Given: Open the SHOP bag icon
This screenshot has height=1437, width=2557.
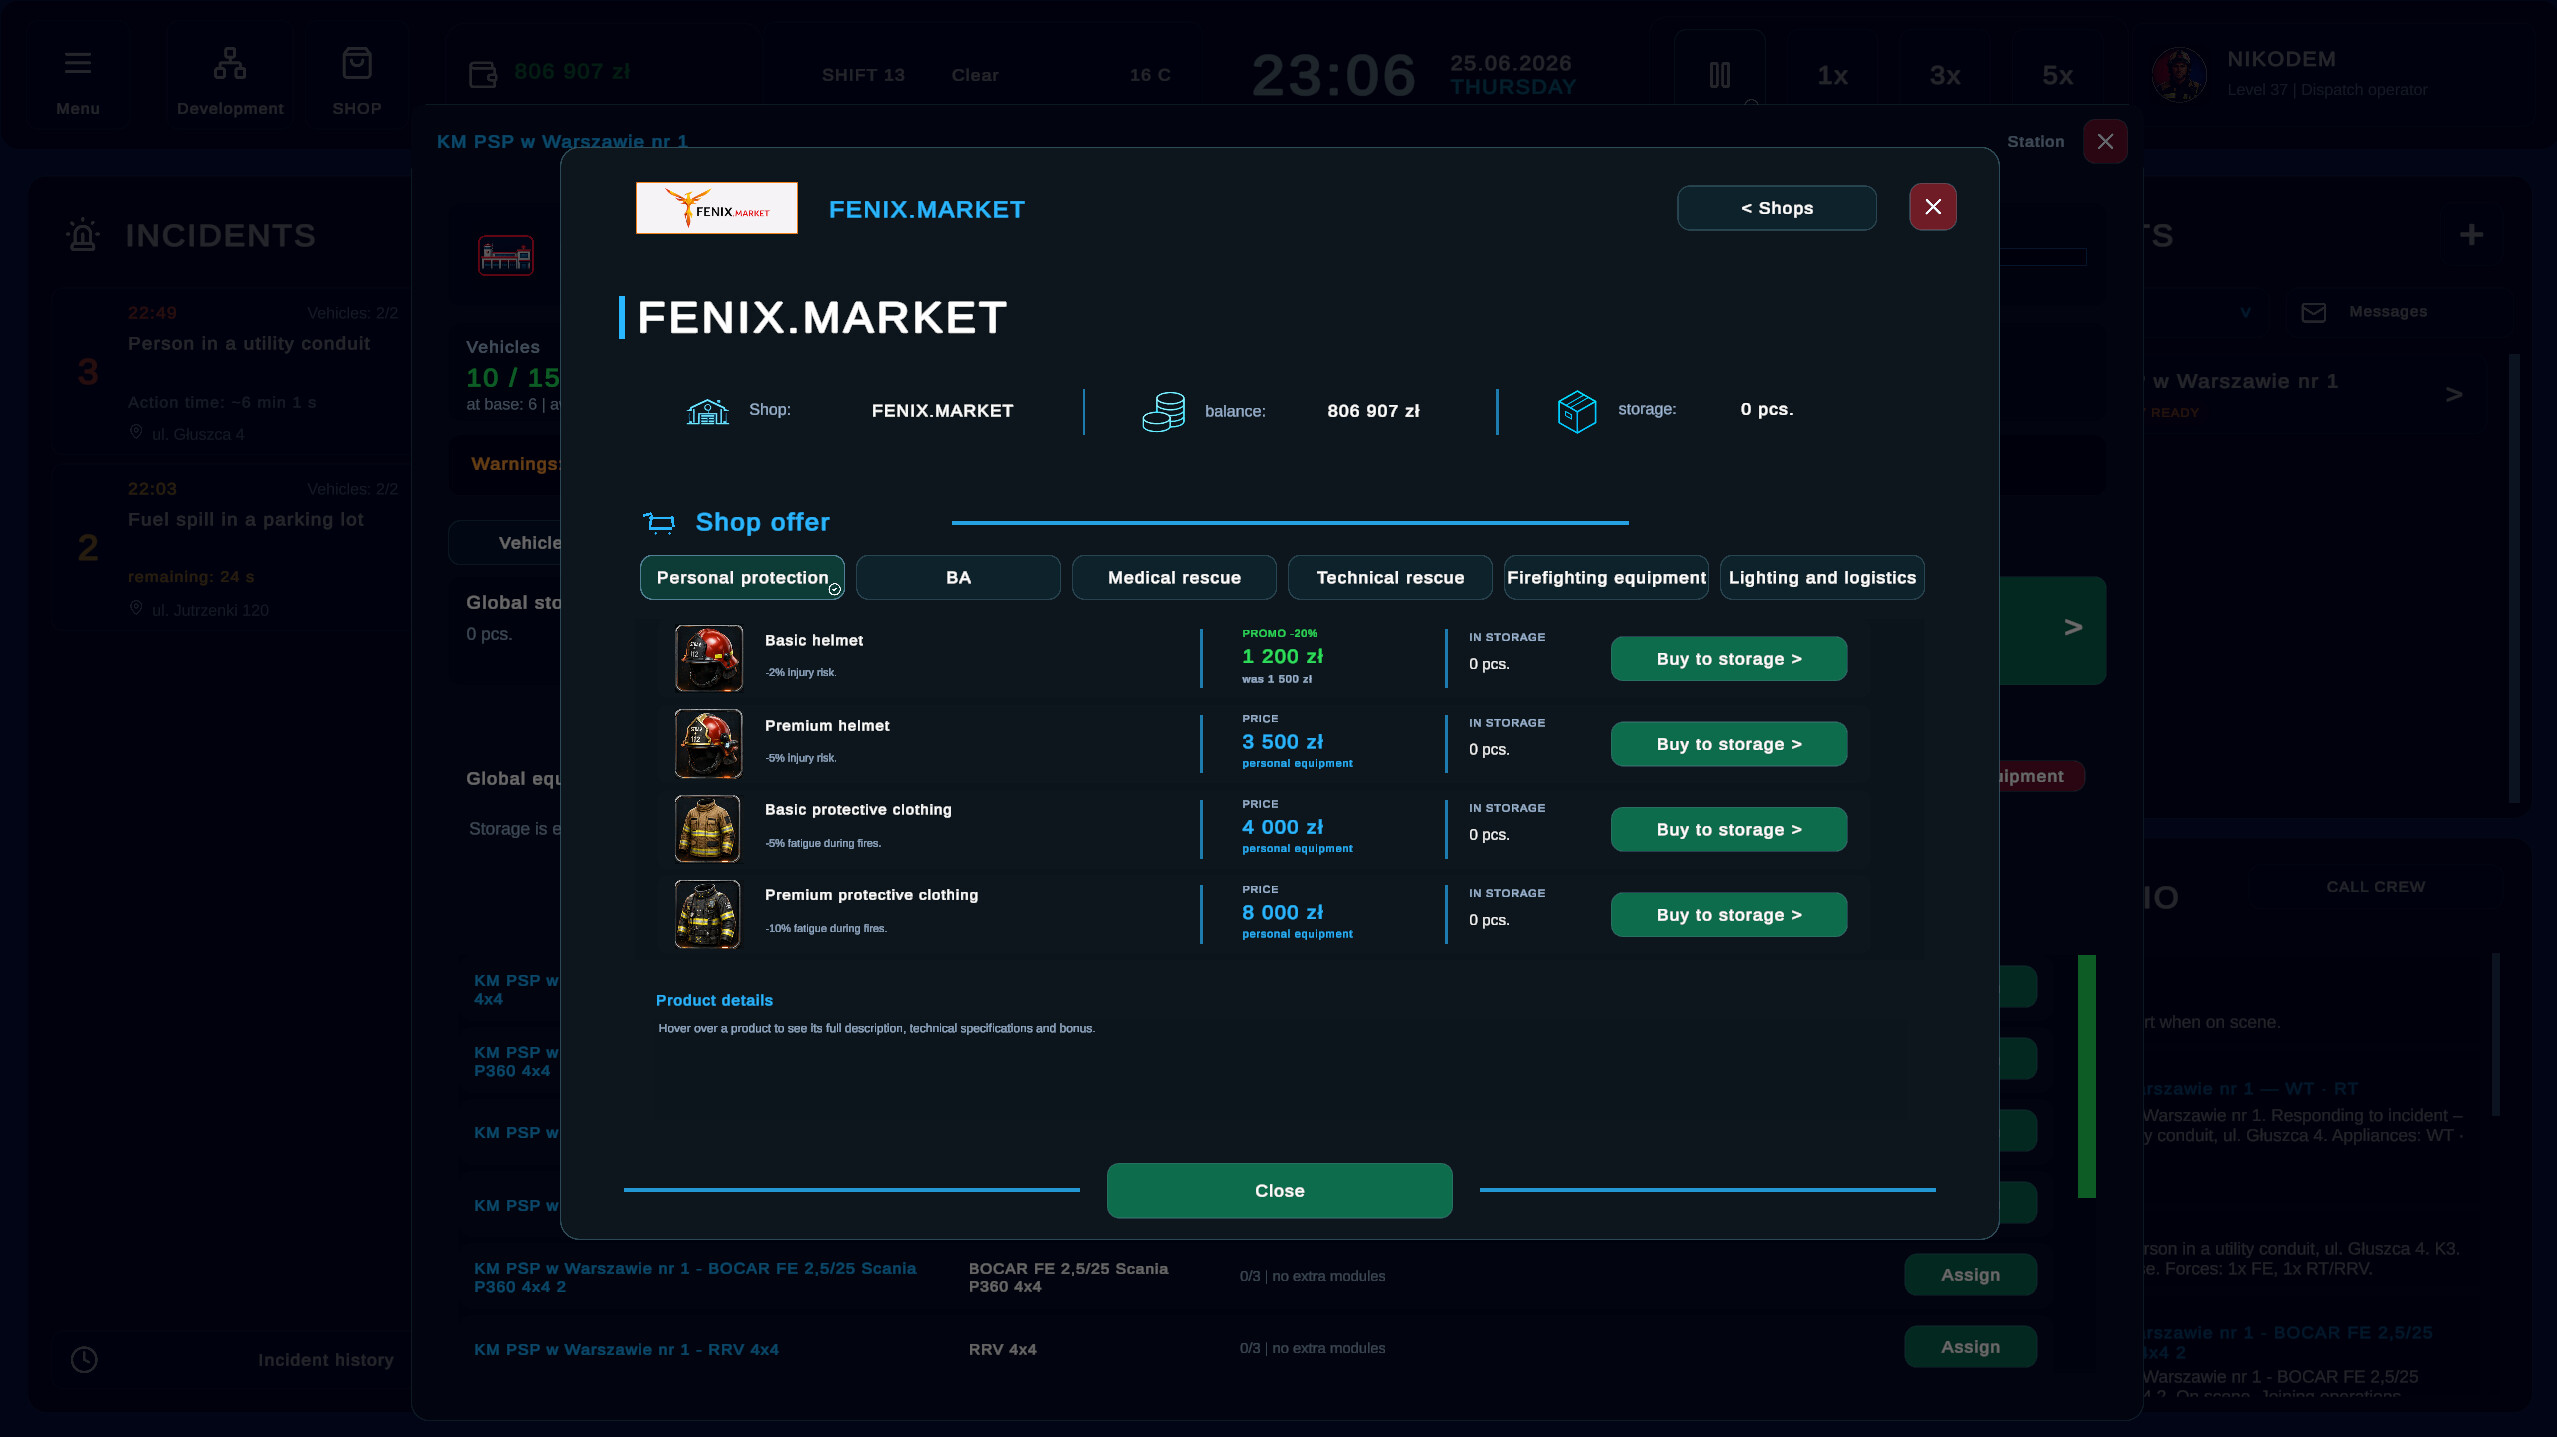Looking at the screenshot, I should (x=357, y=64).
